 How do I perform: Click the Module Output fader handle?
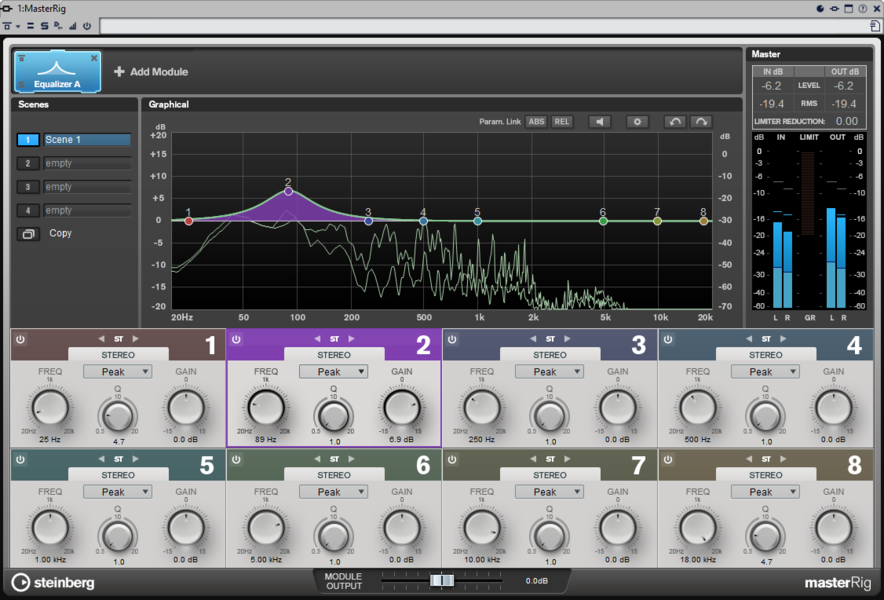point(442,580)
